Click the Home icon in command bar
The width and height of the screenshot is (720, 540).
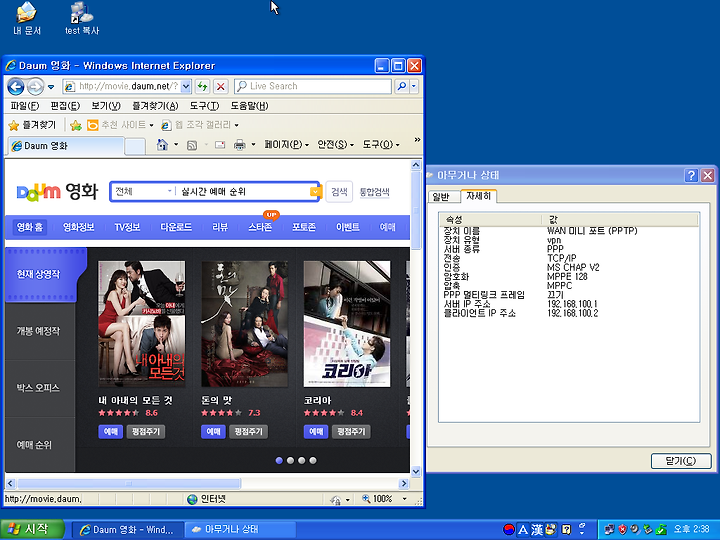pos(162,145)
